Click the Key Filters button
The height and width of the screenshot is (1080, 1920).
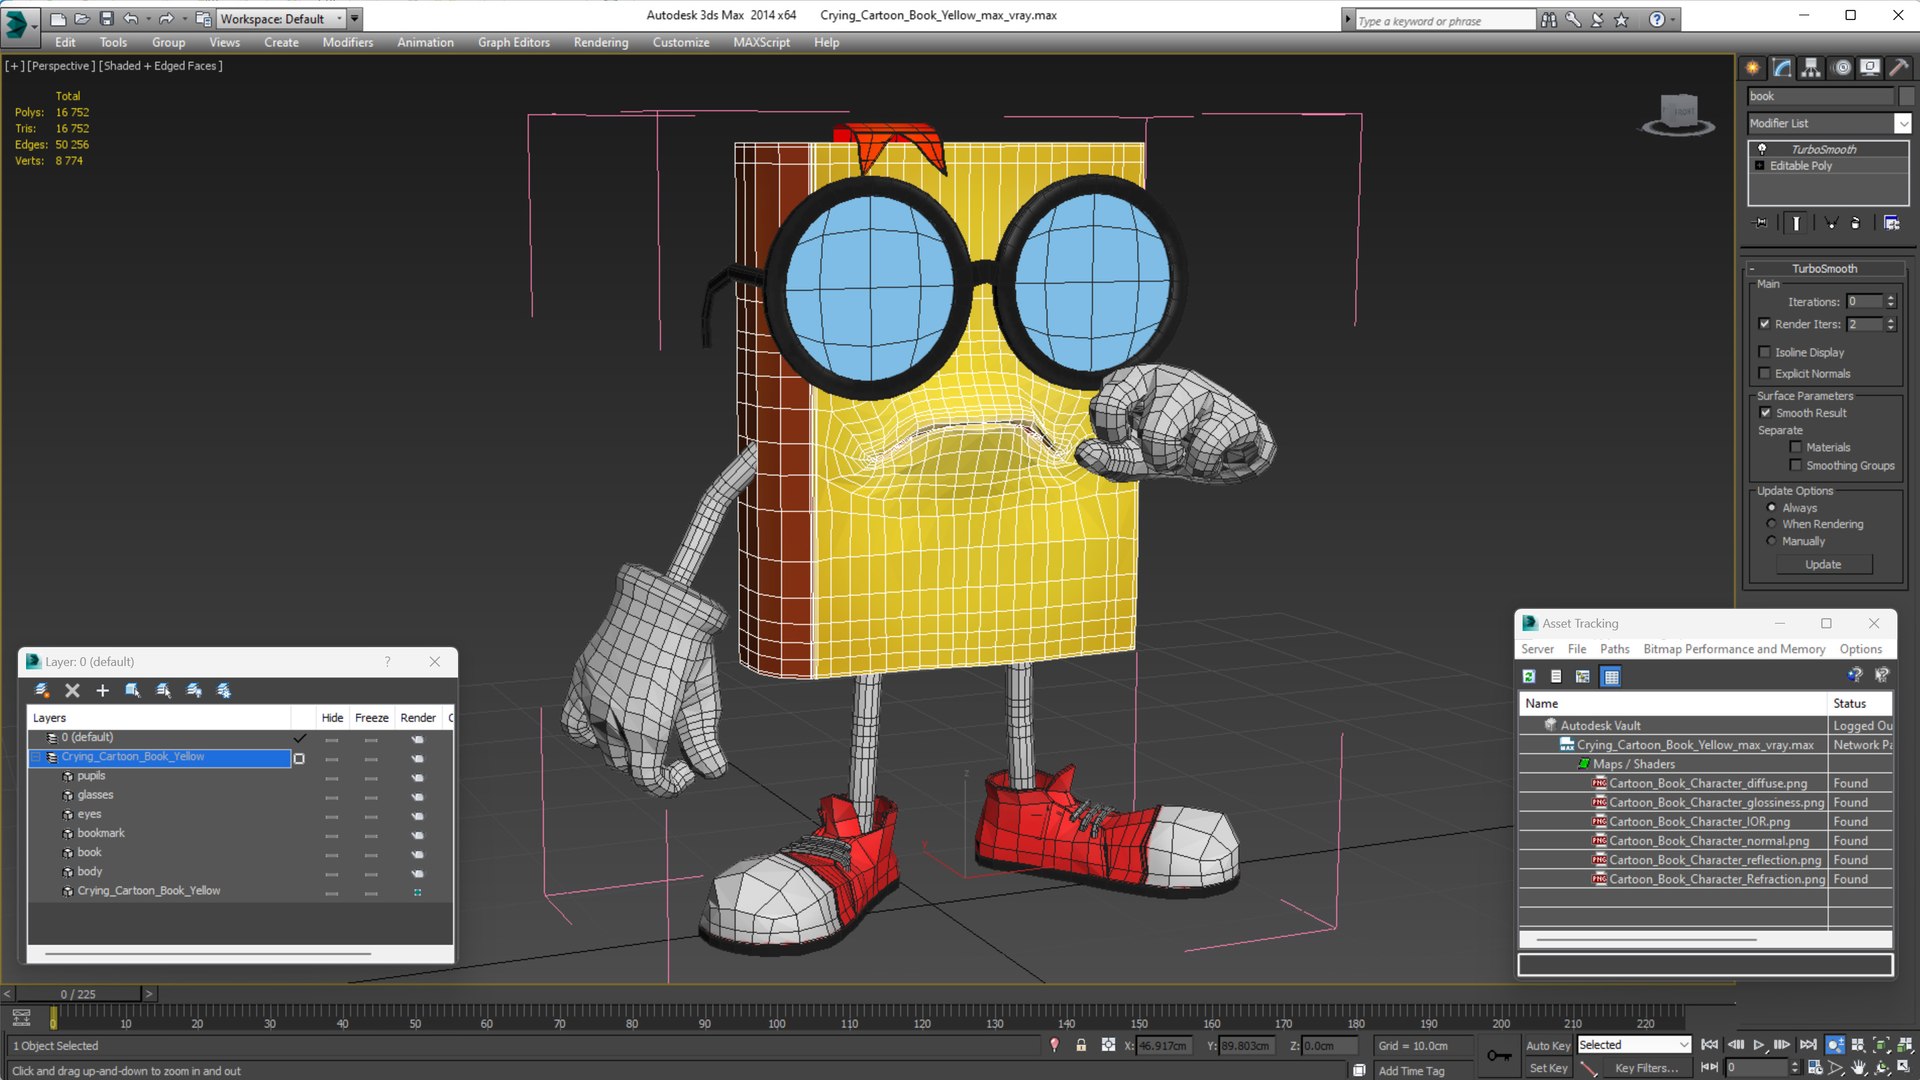1646,1068
